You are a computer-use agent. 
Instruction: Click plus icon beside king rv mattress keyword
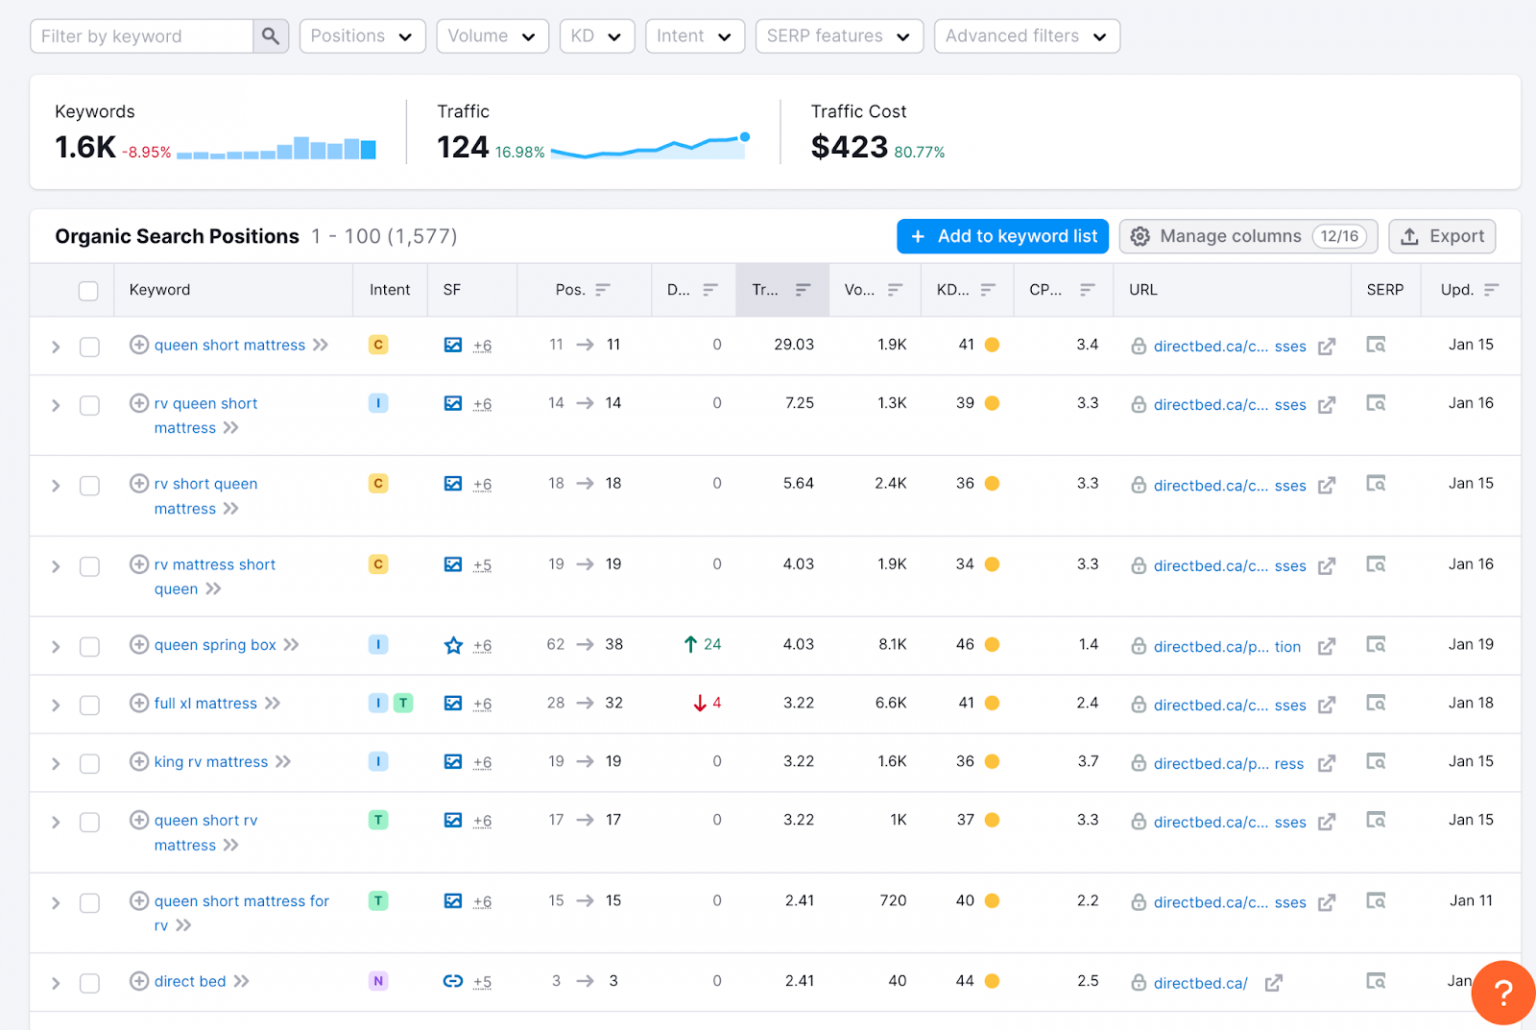139,762
